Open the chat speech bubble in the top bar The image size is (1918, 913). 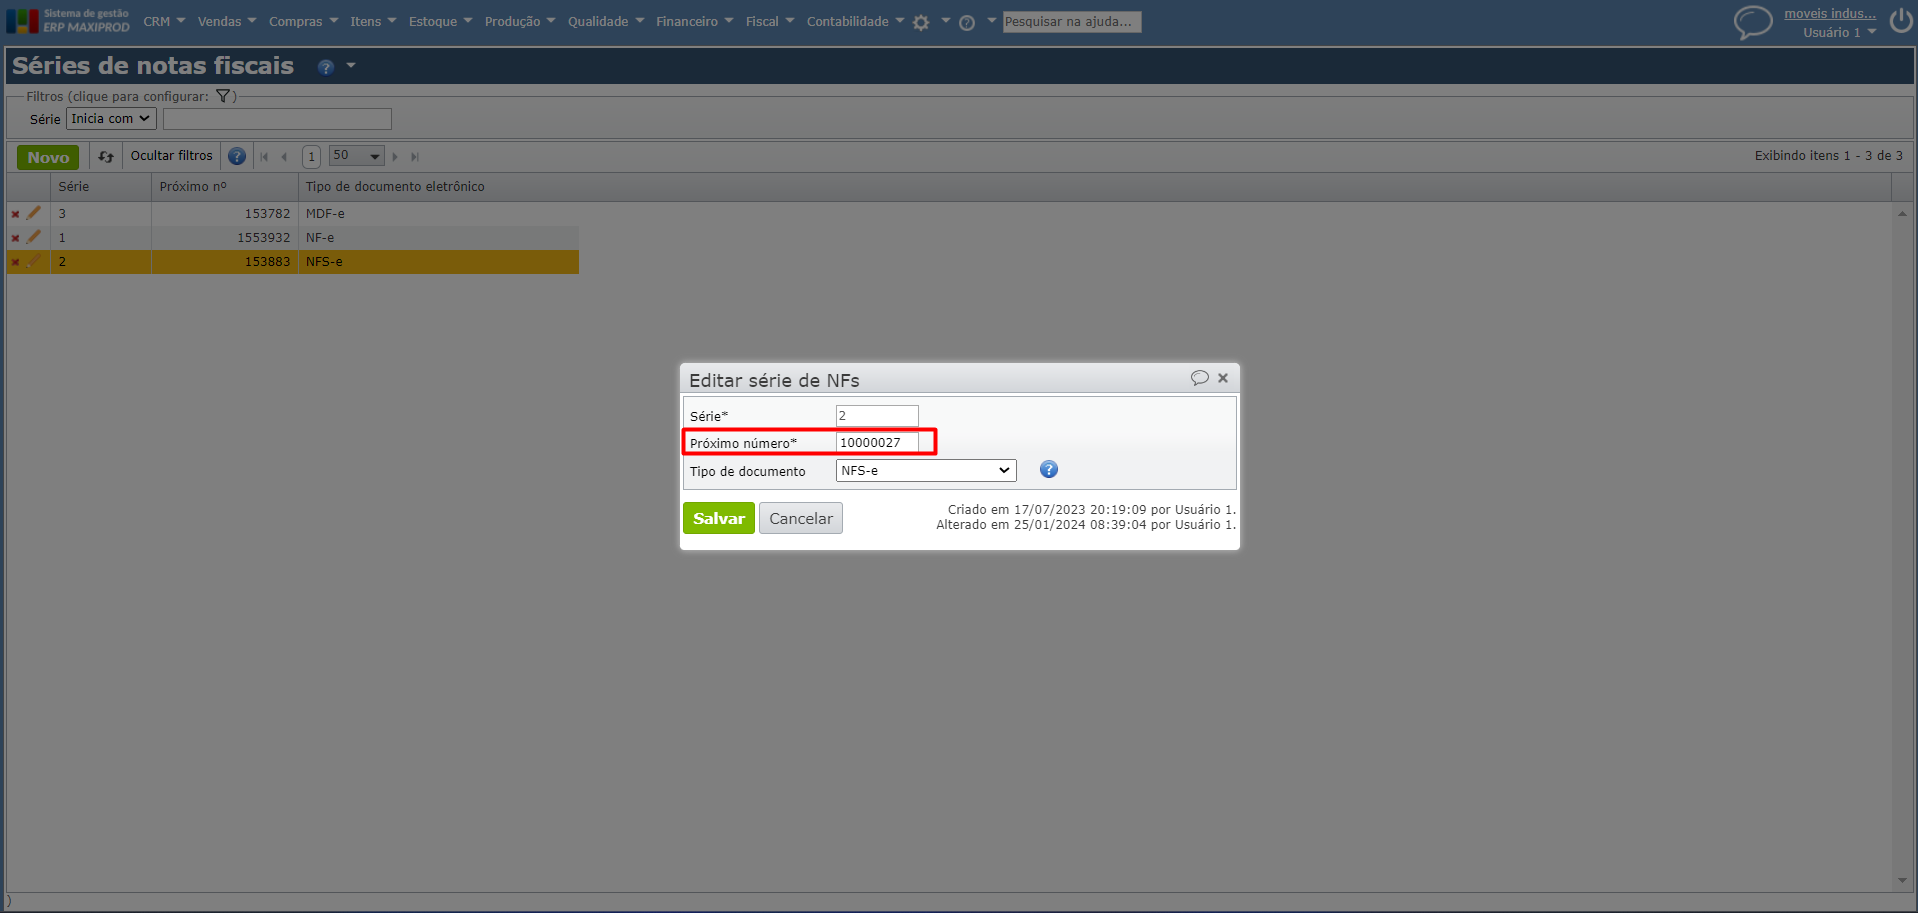(x=1752, y=22)
